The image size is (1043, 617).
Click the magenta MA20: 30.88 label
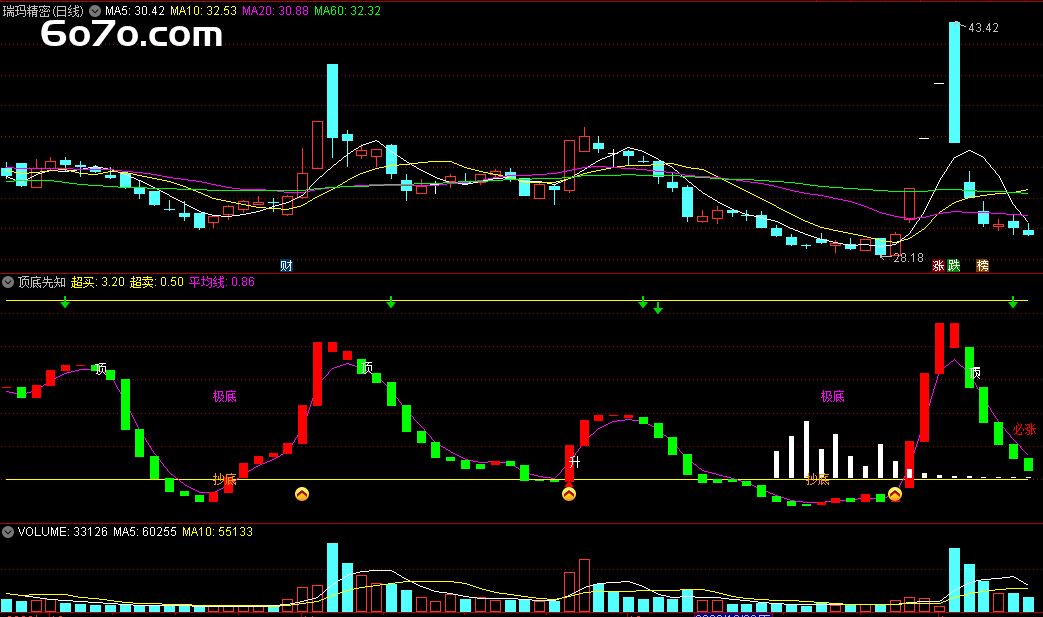(275, 11)
